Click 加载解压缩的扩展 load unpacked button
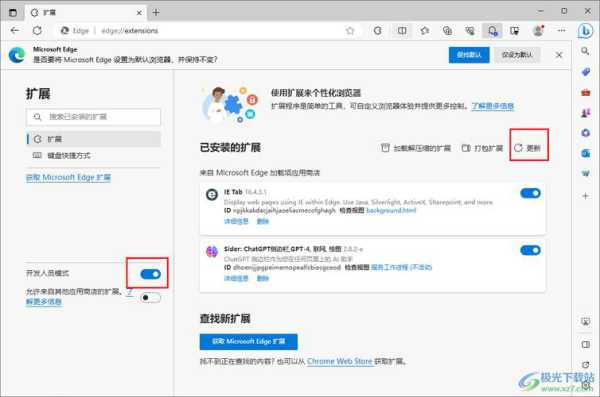The image size is (600, 397). (416, 148)
